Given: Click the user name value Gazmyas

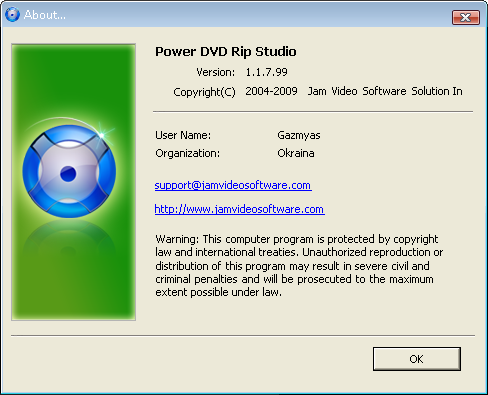Looking at the screenshot, I should (x=299, y=135).
